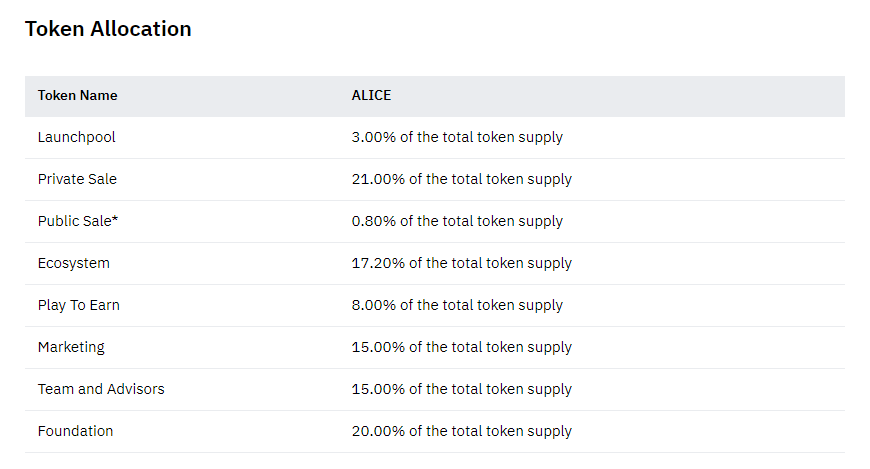Click the asterisk footnote marker after Public Sale
Image resolution: width=870 pixels, height=469 pixels.
click(116, 220)
